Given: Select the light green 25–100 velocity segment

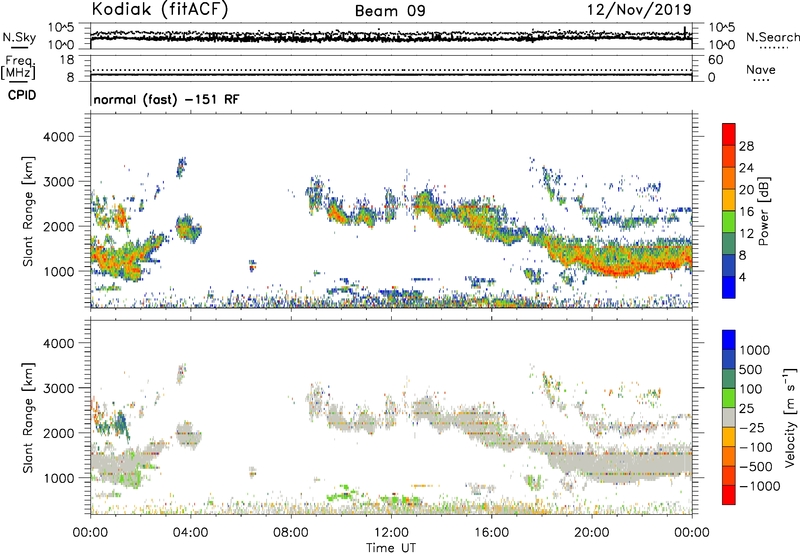Looking at the screenshot, I should click(729, 399).
